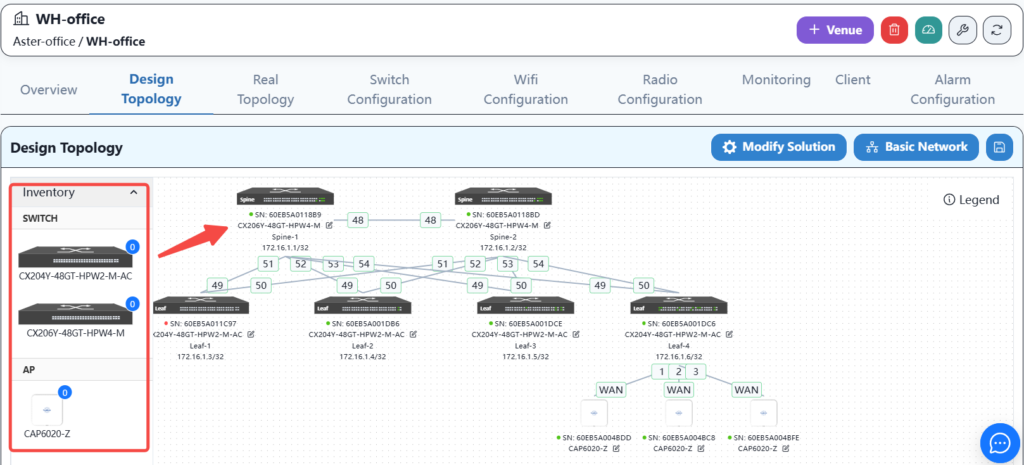The image size is (1024, 465).
Task: Click the red delete venue trash icon
Action: [x=894, y=30]
